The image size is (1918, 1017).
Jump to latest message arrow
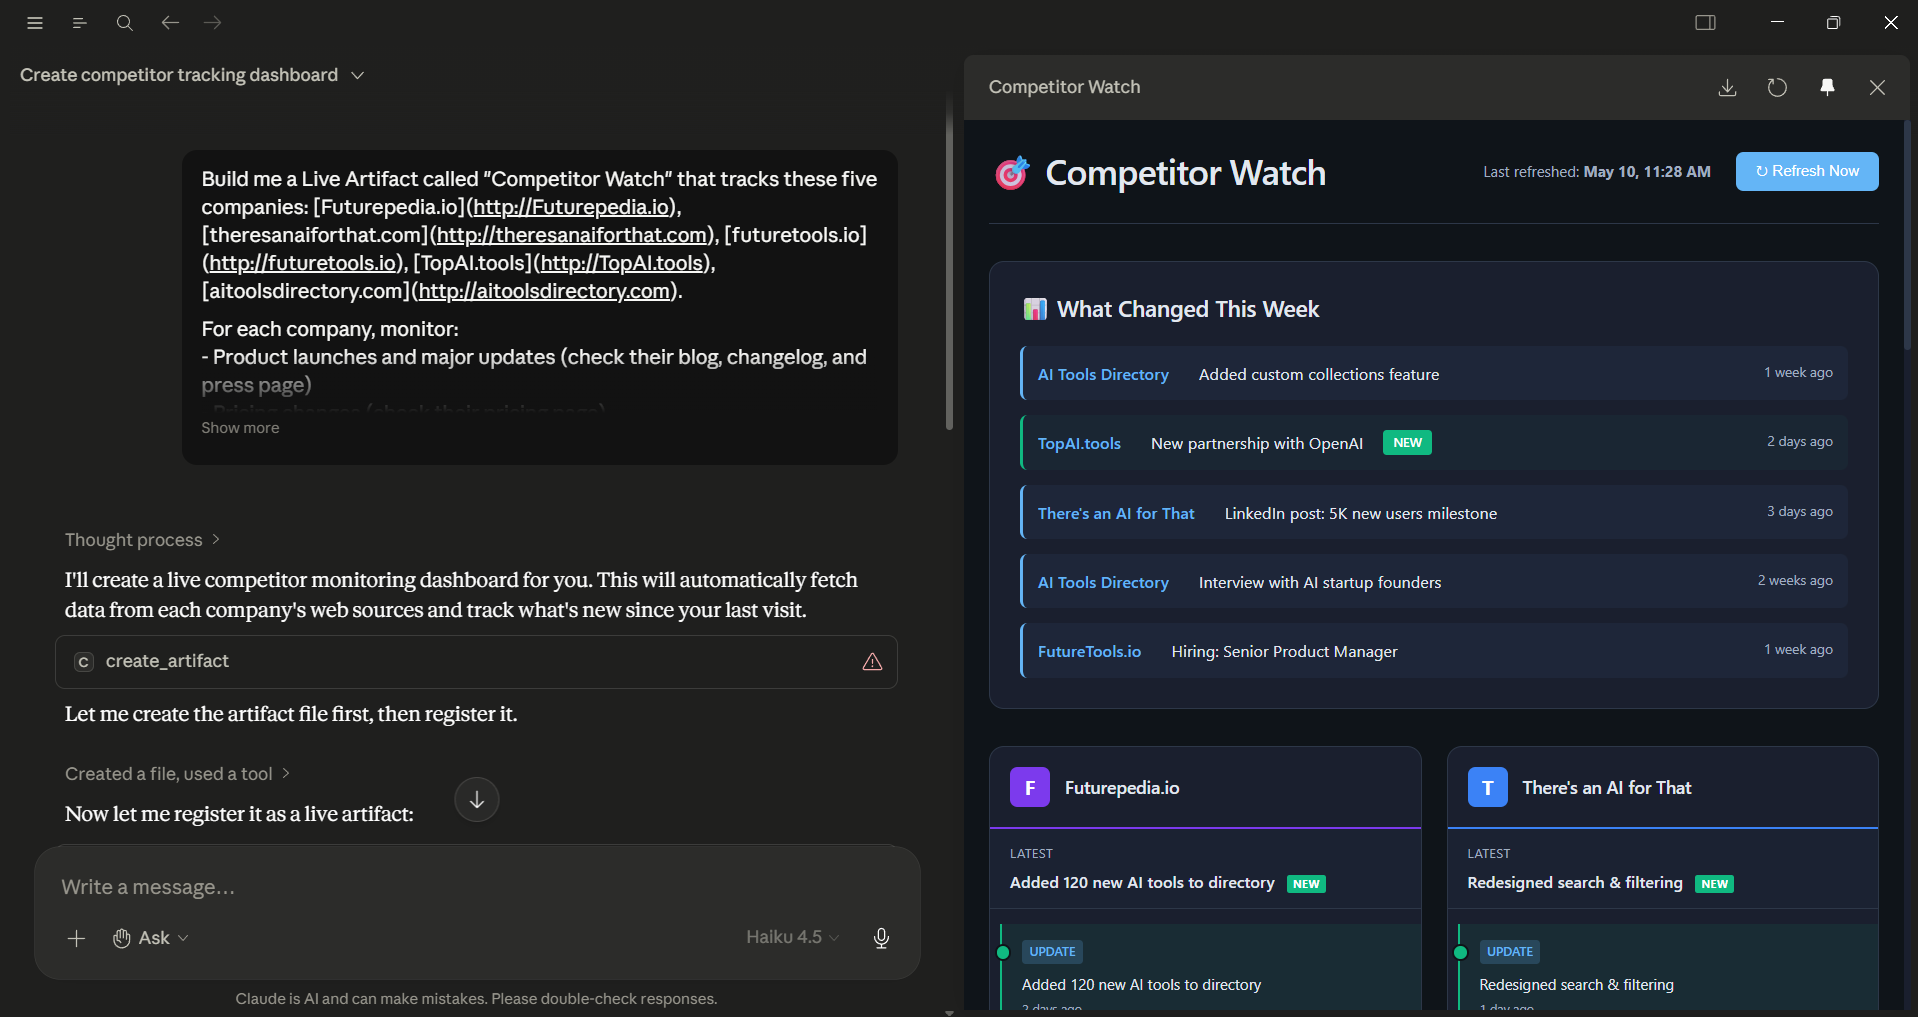coord(477,800)
